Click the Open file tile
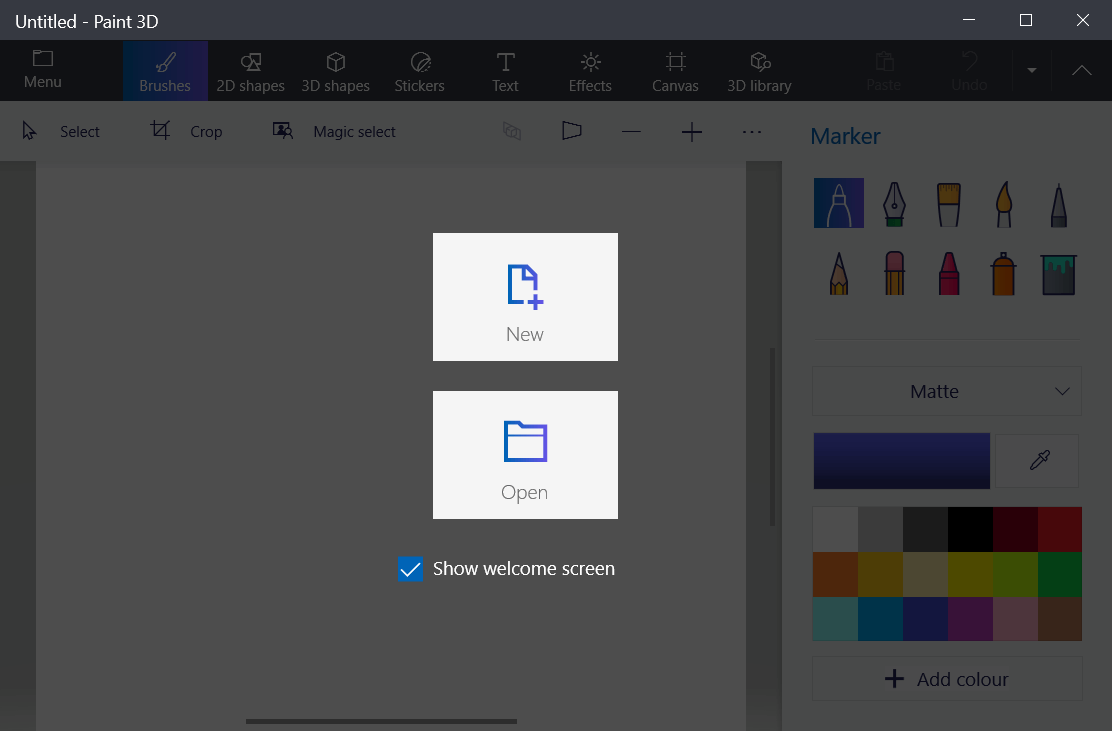The height and width of the screenshot is (731, 1112). pos(526,455)
